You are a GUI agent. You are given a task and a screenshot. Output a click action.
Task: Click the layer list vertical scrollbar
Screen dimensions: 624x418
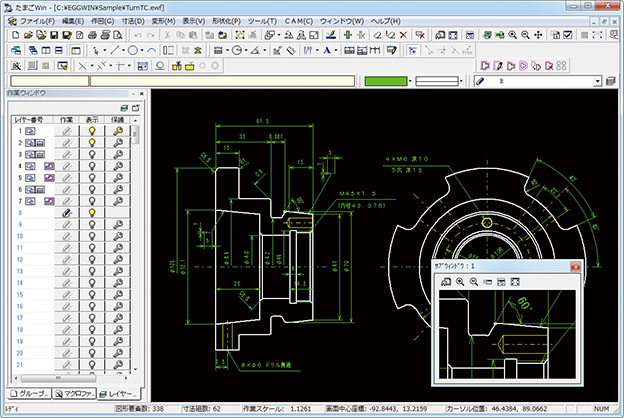coord(136,250)
